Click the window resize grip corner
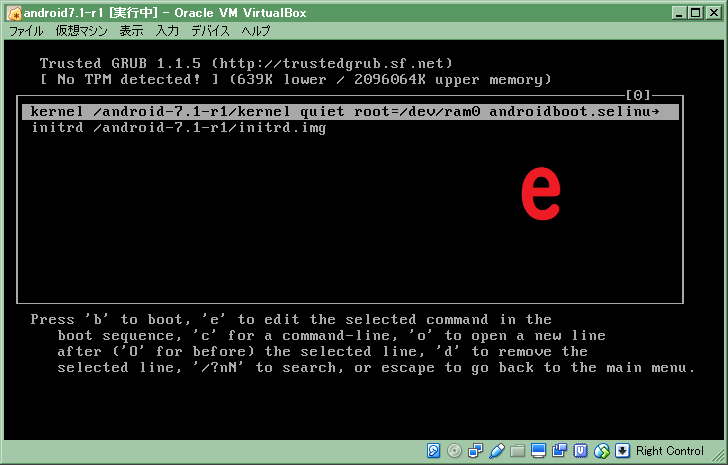 718,457
